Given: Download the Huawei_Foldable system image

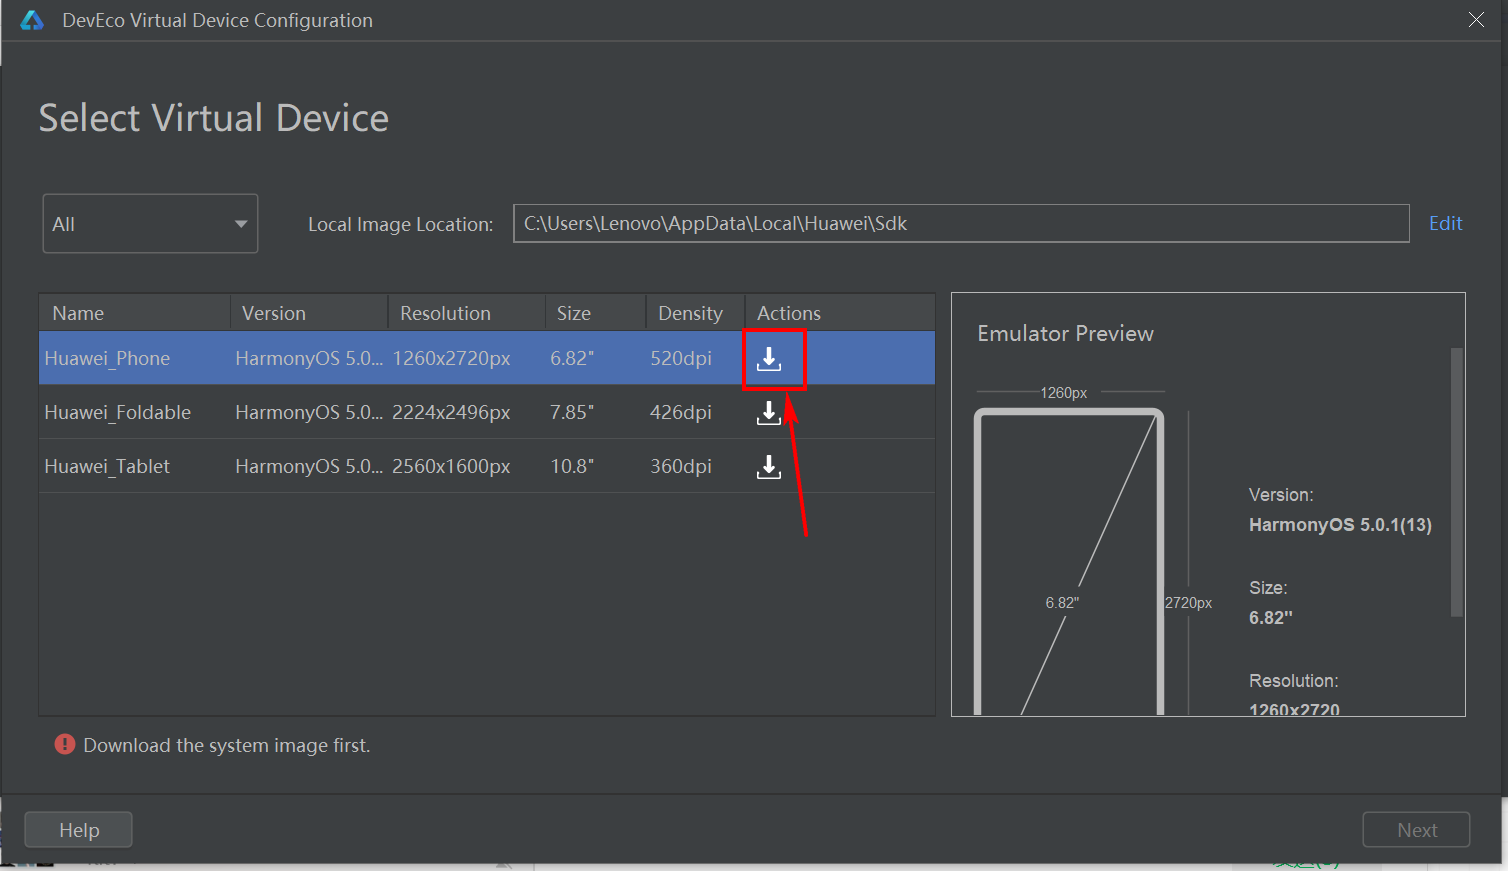Looking at the screenshot, I should (x=769, y=412).
